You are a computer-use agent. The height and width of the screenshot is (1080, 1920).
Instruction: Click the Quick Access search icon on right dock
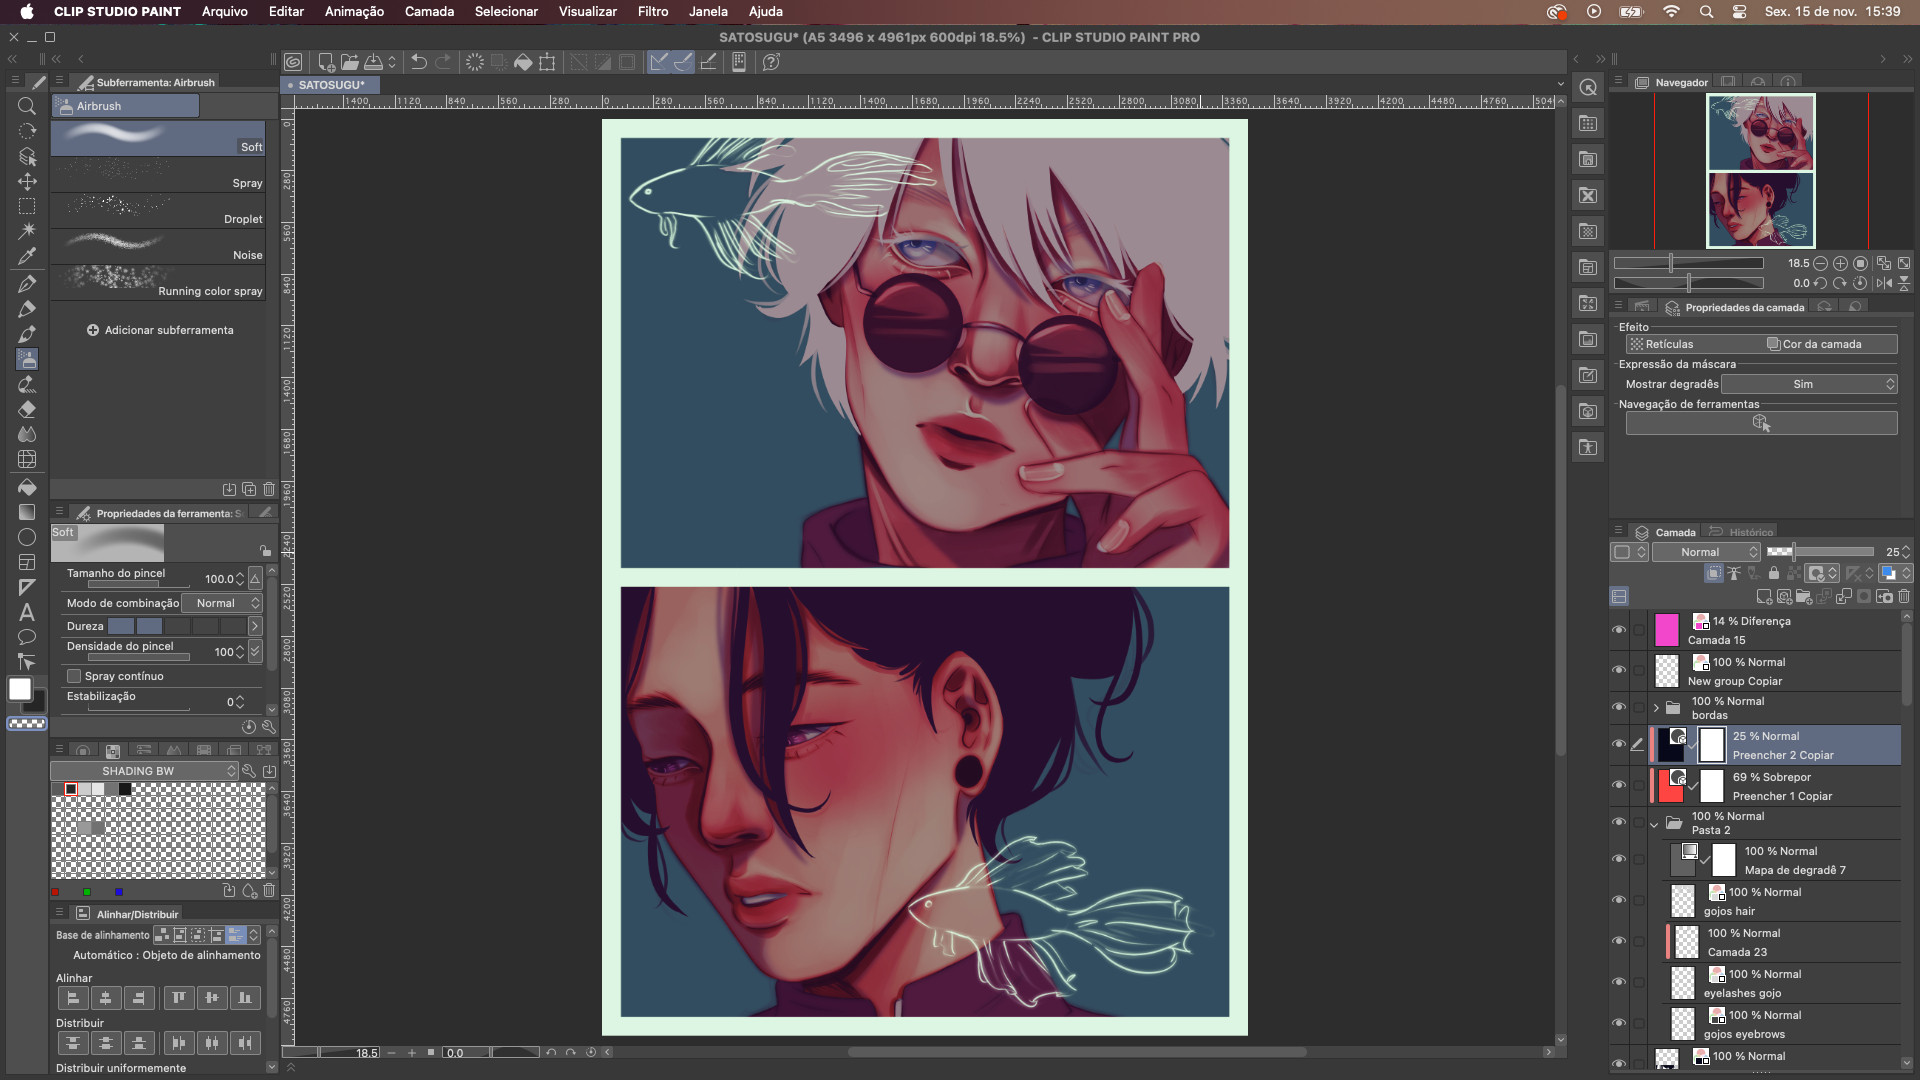pos(1588,88)
